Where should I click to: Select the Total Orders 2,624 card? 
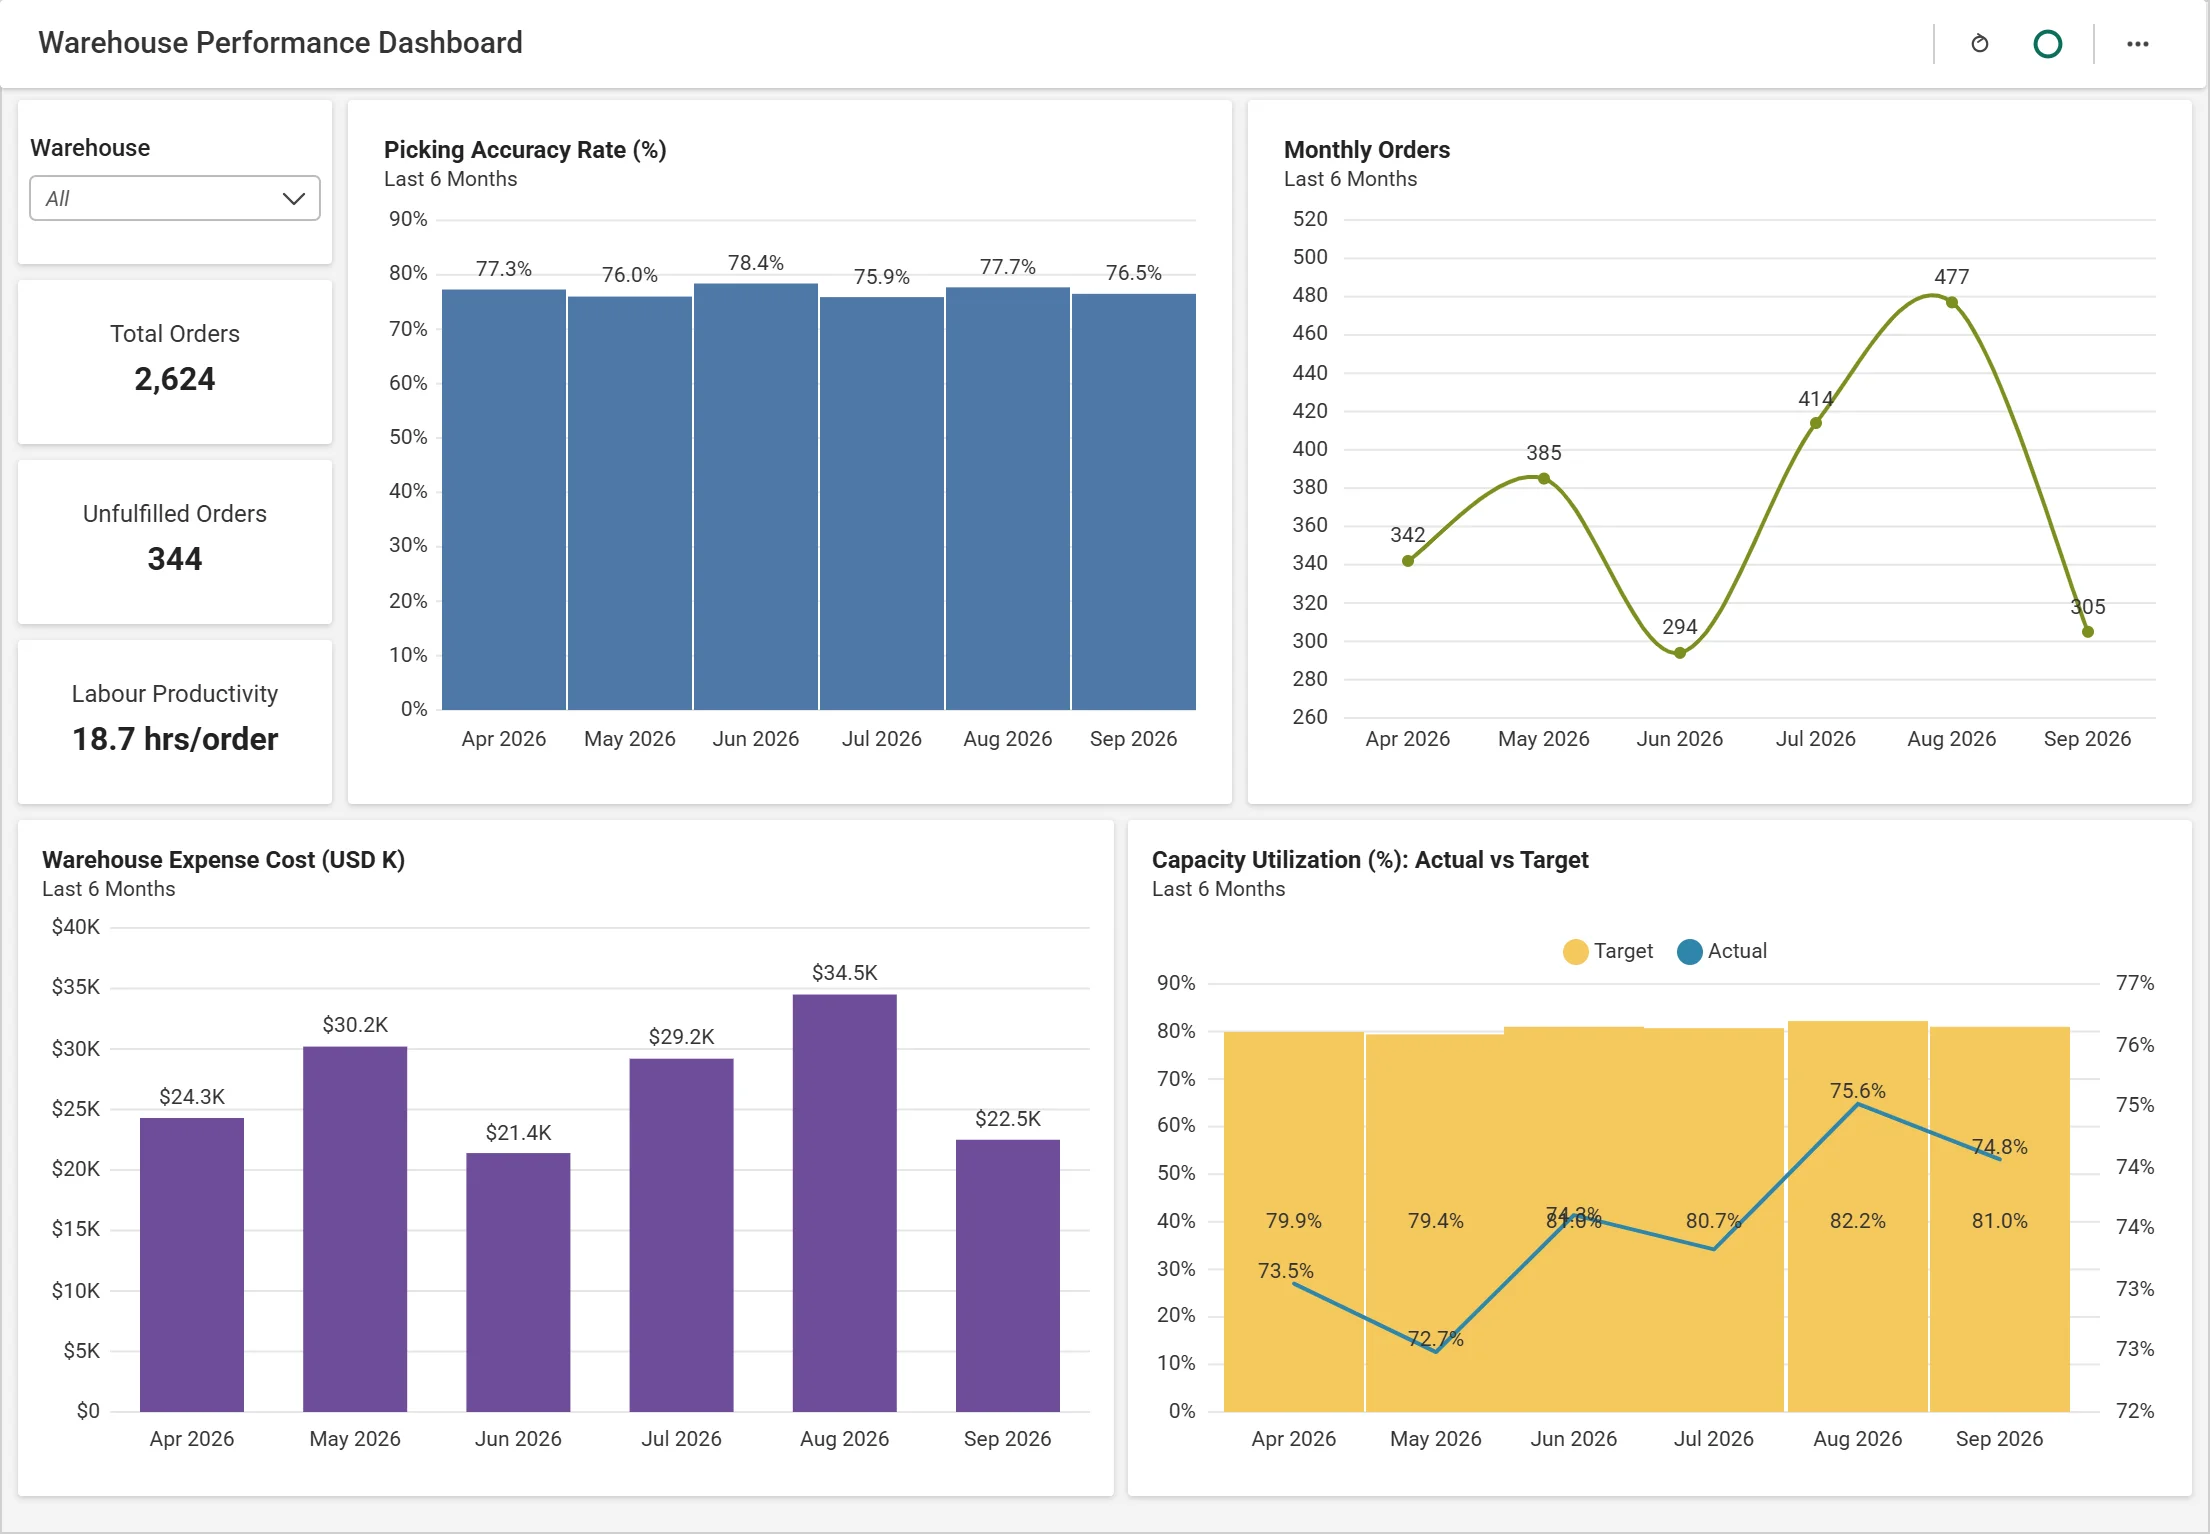tap(175, 362)
